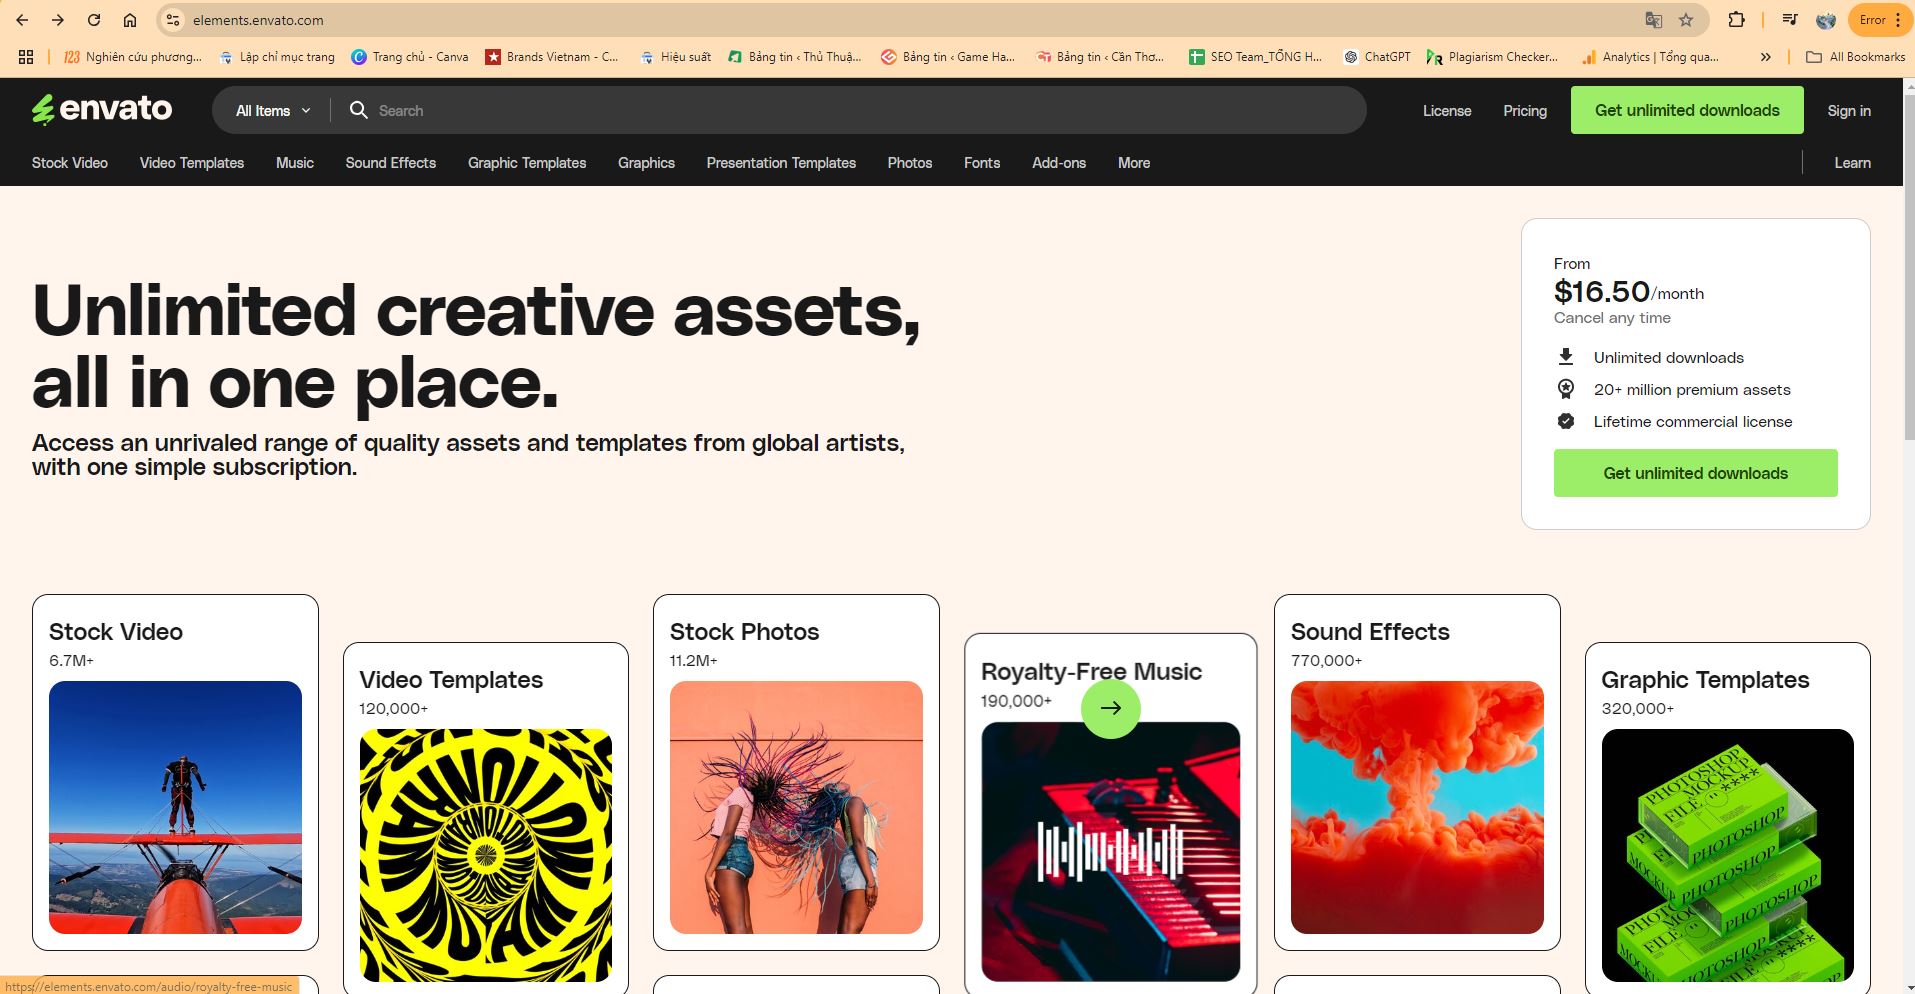
Task: Click the translate page icon
Action: [x=1654, y=20]
